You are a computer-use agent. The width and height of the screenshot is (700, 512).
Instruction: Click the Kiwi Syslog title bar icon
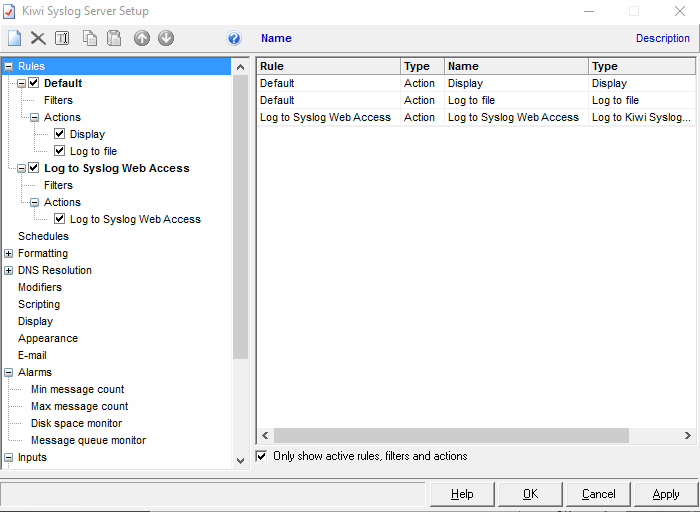pyautogui.click(x=9, y=11)
